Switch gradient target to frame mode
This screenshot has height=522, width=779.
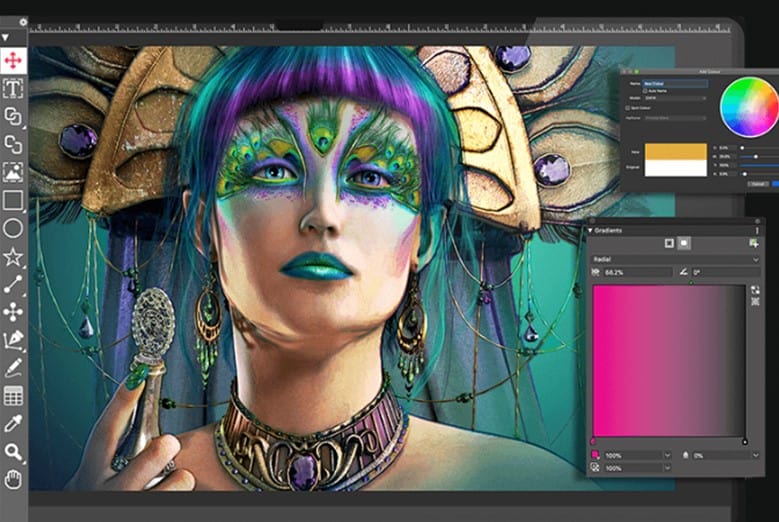669,243
